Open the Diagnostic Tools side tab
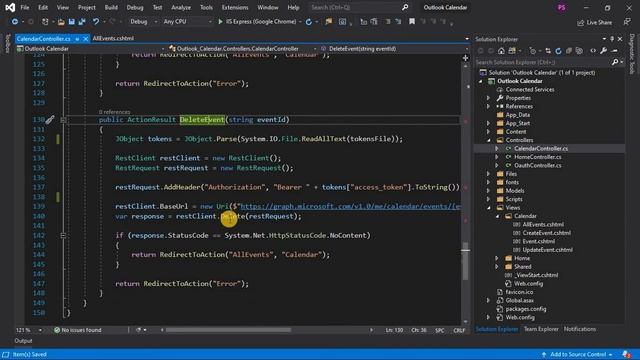This screenshot has width=640, height=360. 632,54
